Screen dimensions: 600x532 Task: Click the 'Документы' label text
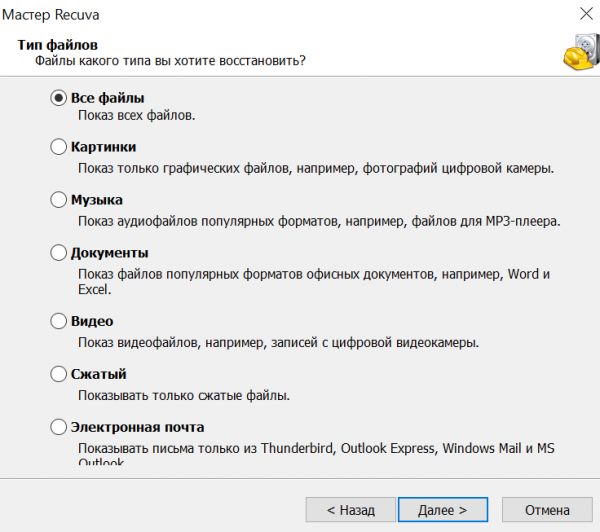[109, 253]
